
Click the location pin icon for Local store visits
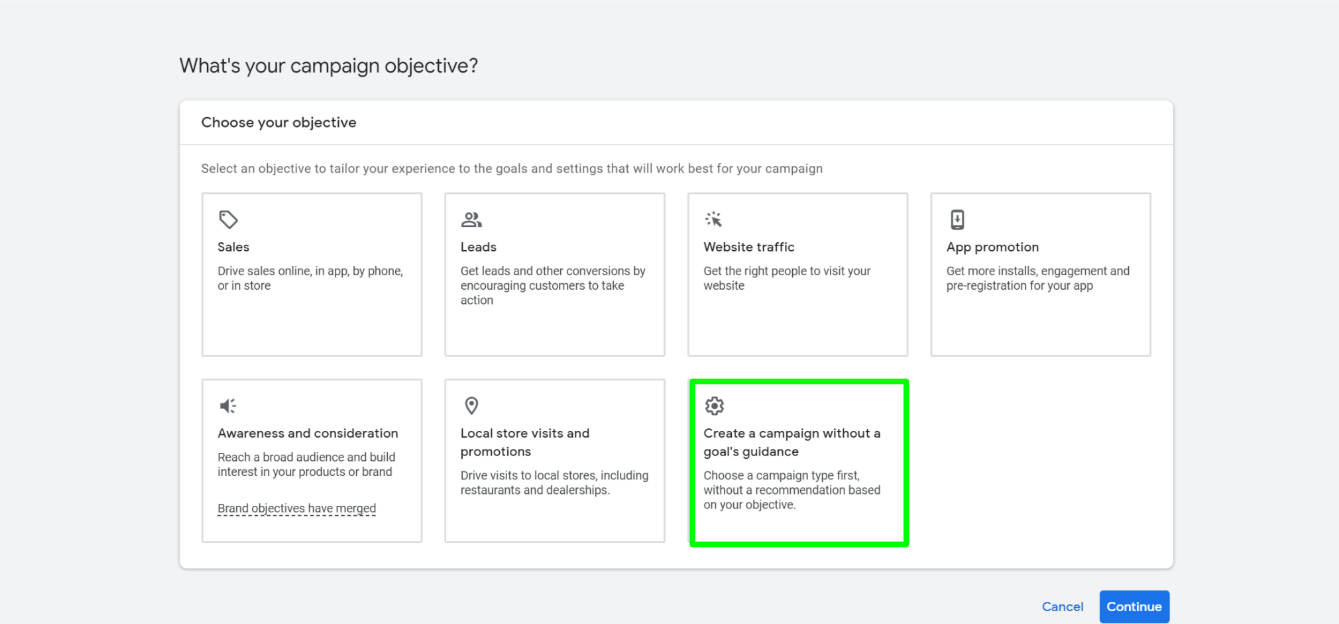point(471,406)
